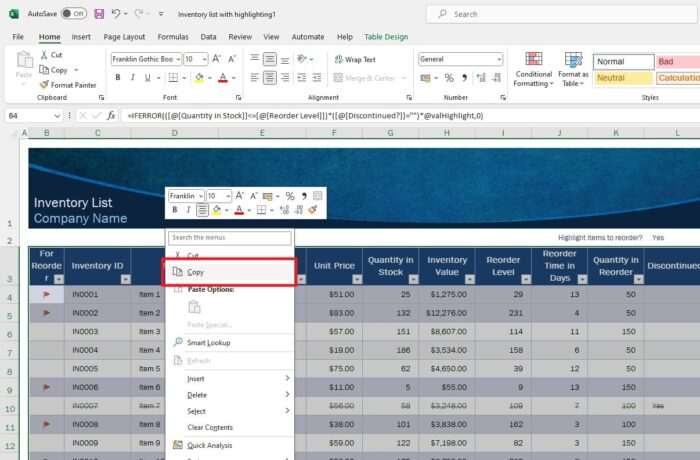Click Format Painter in the Clipboard group
The width and height of the screenshot is (700, 460).
pyautogui.click(x=68, y=85)
